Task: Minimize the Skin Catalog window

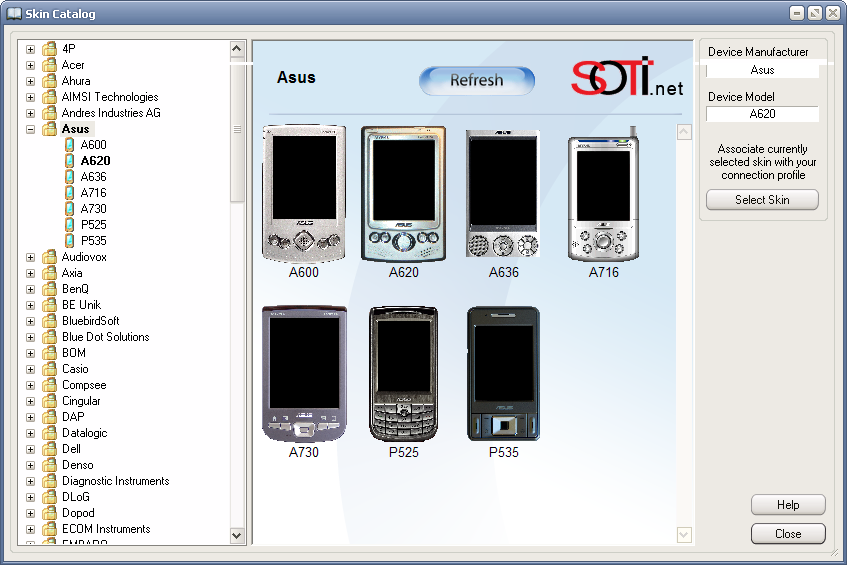Action: pos(797,14)
